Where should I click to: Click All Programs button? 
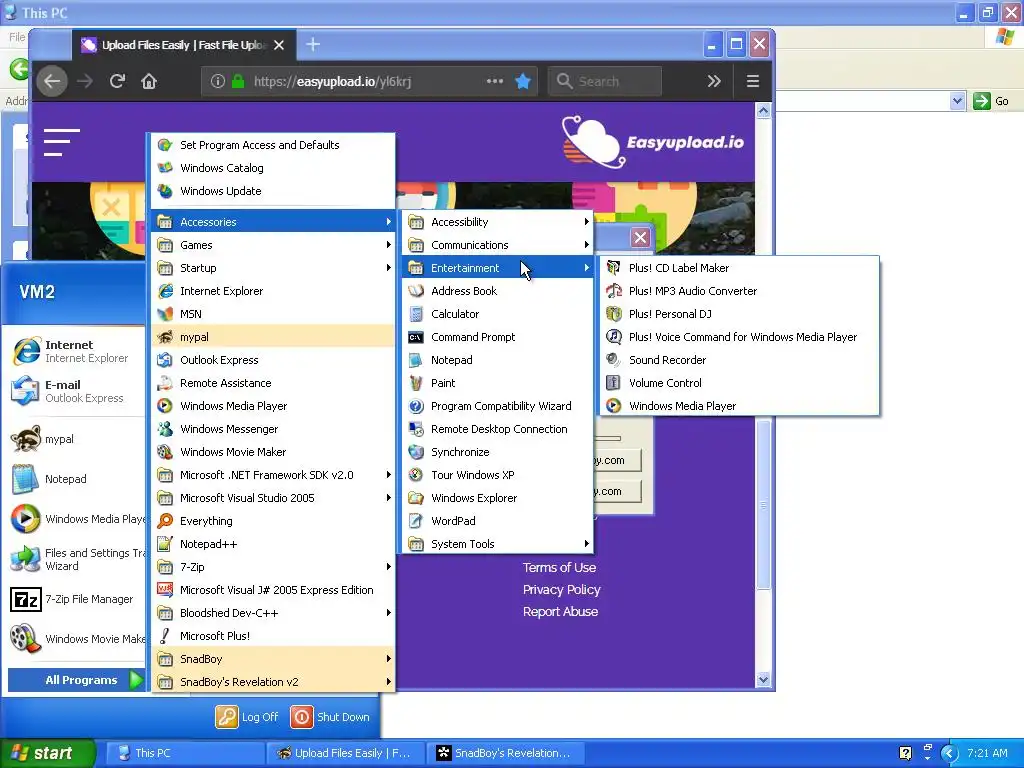[77, 680]
